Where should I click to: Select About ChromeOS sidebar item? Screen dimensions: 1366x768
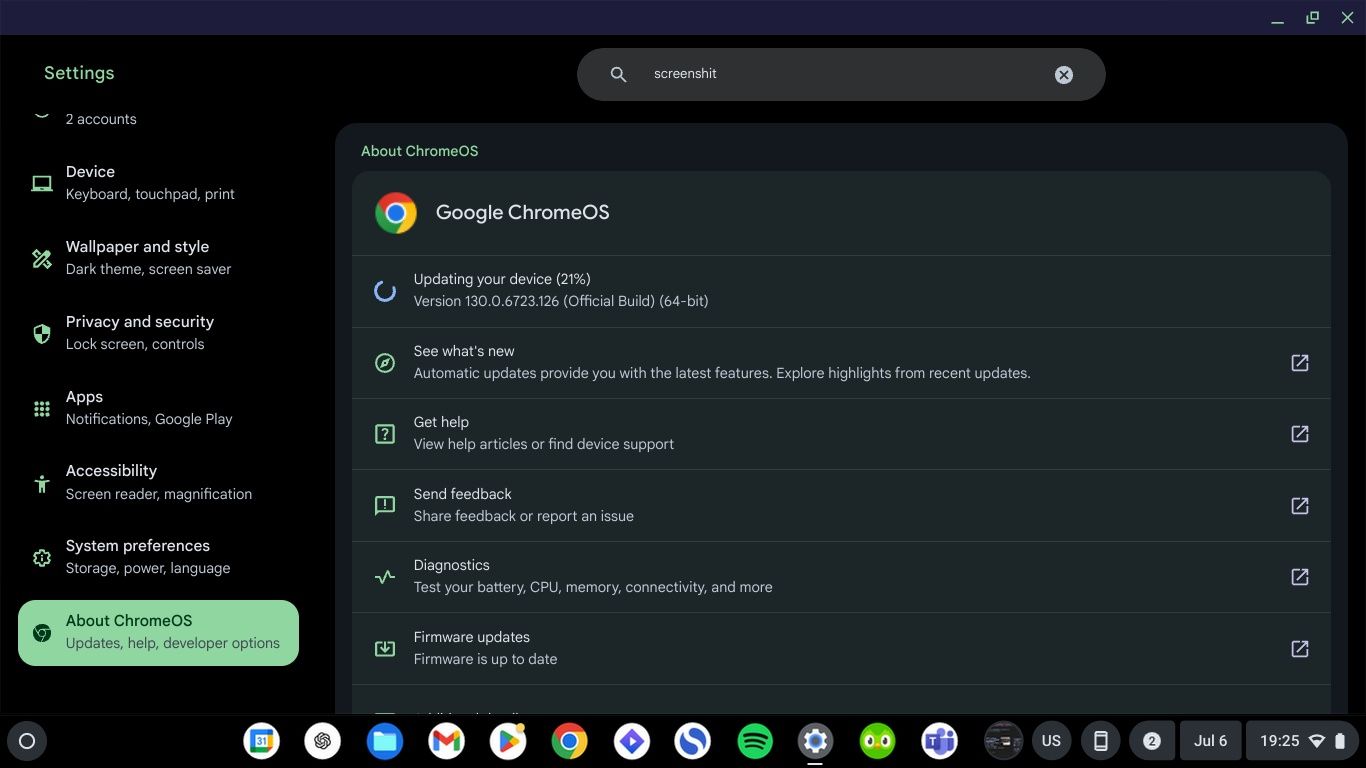(x=158, y=633)
